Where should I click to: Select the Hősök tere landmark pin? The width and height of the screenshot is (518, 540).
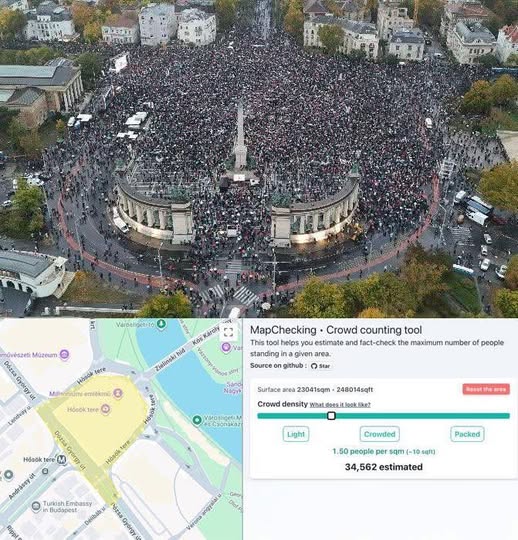coord(106,409)
